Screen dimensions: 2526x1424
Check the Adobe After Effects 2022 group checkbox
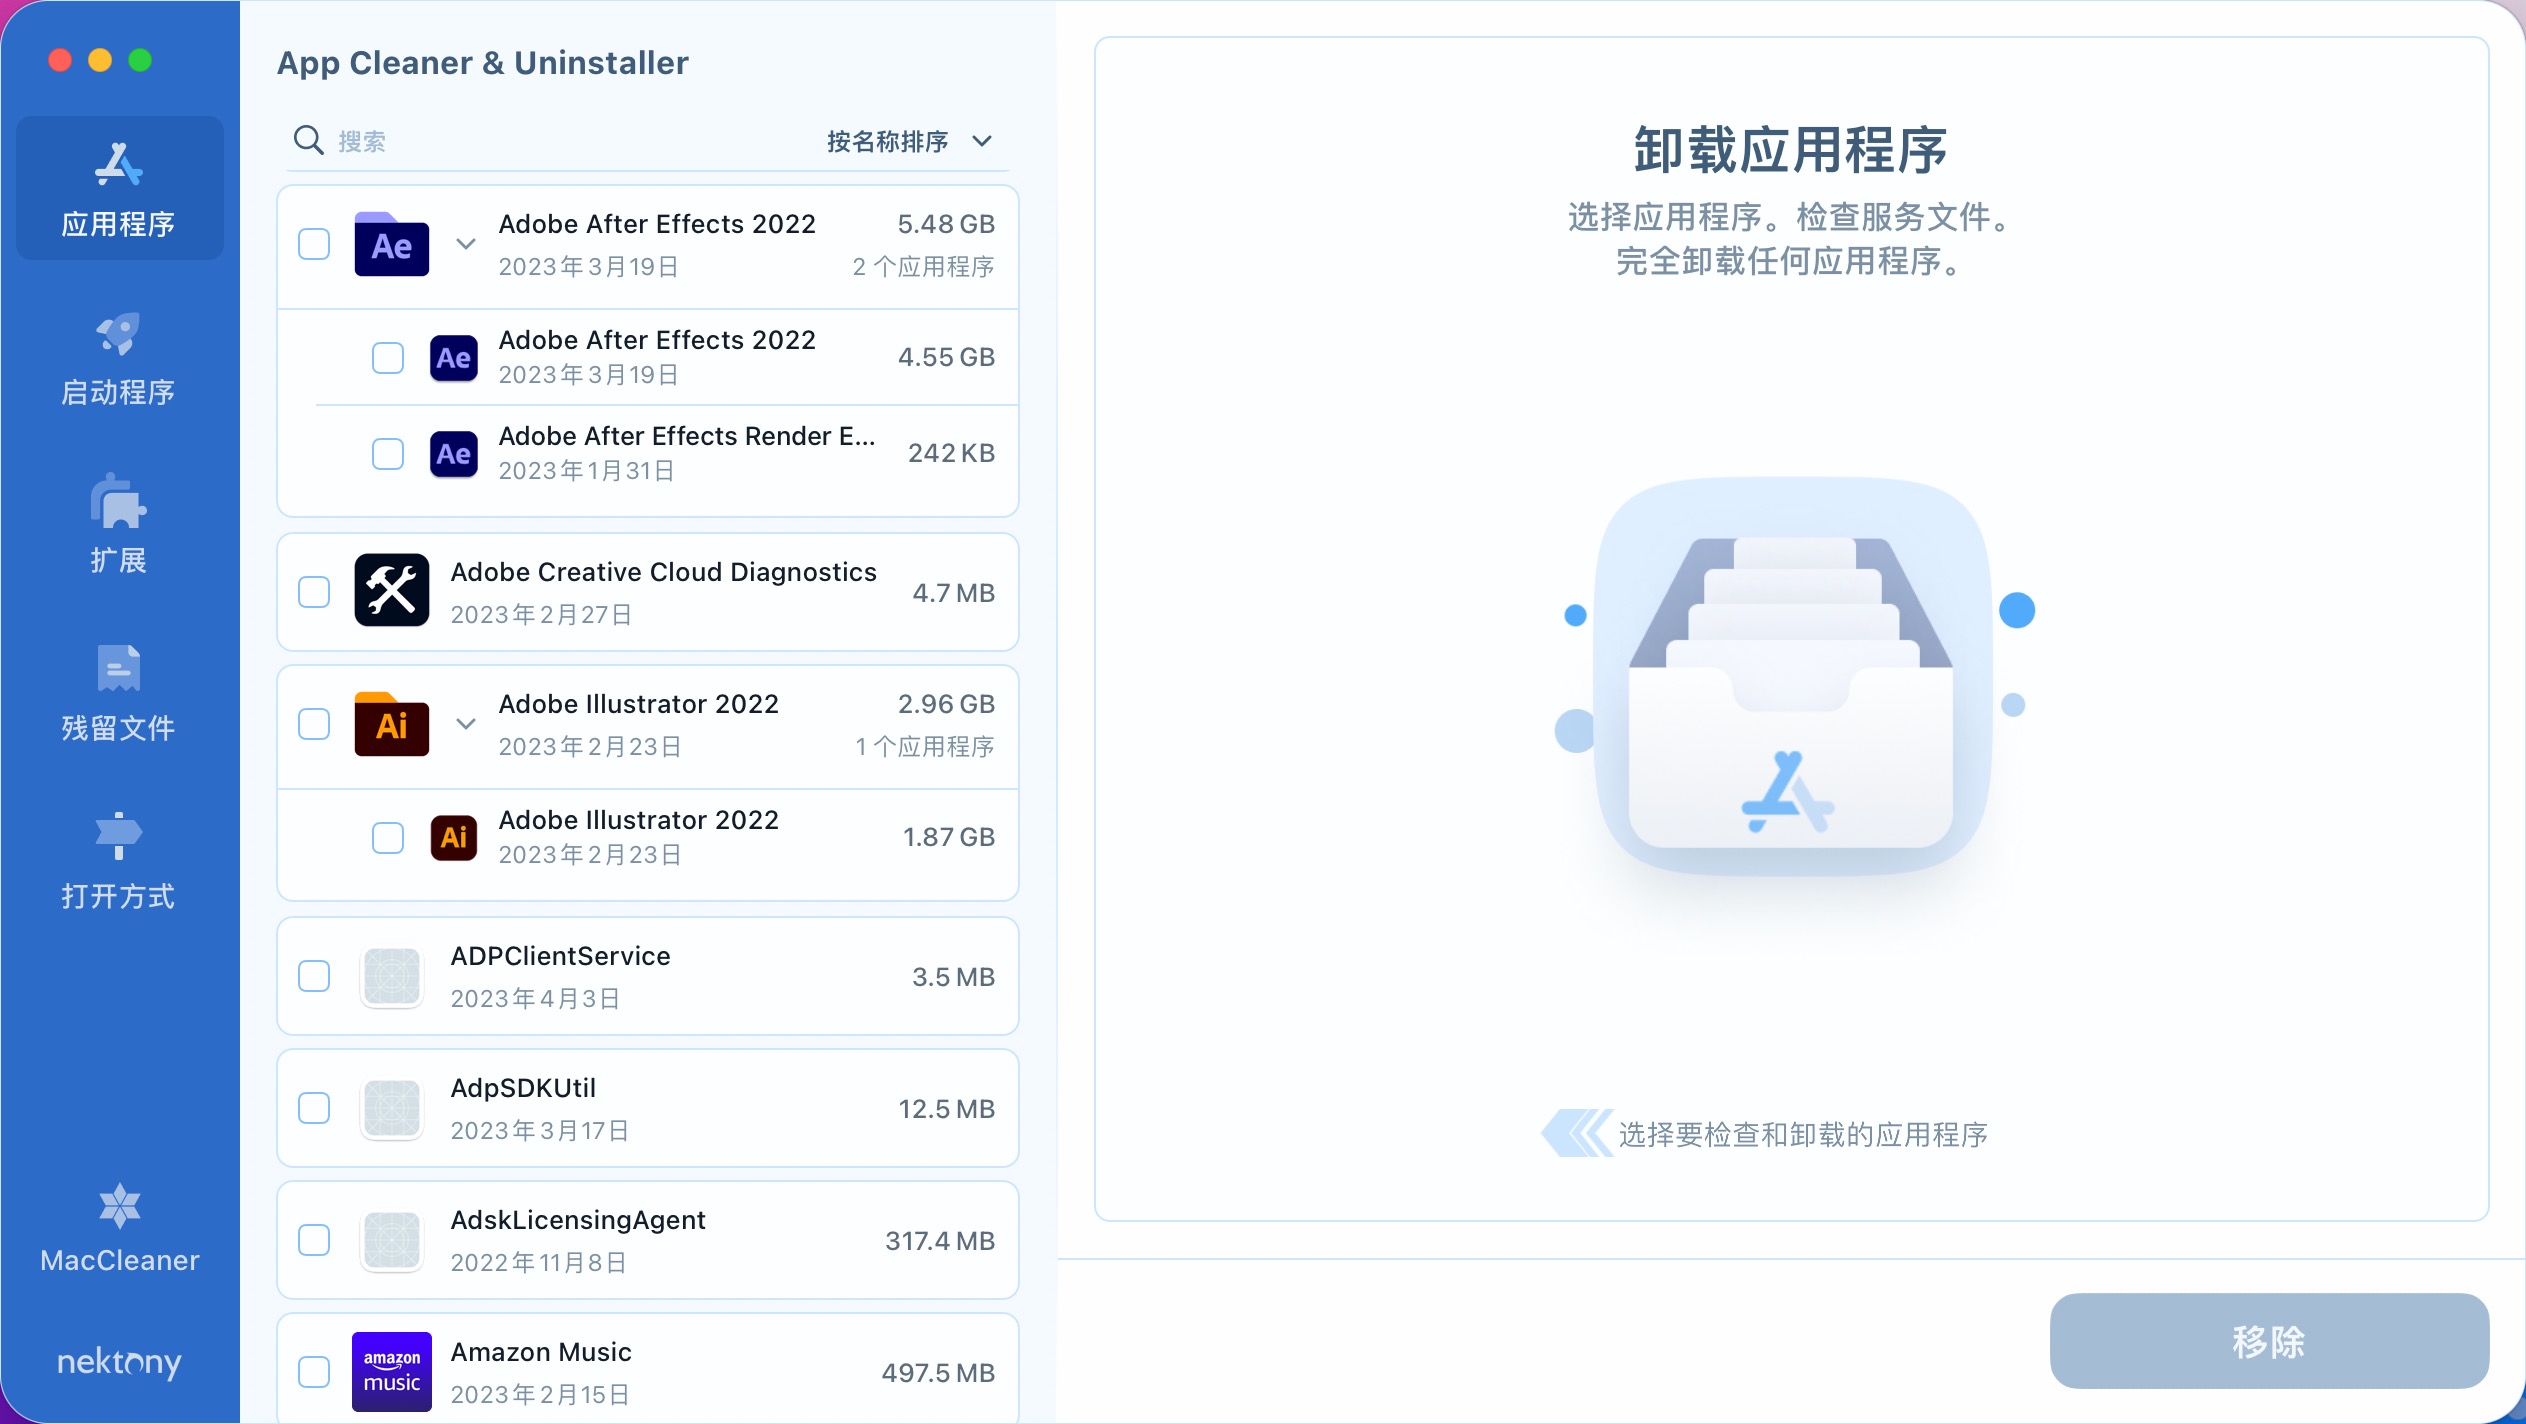point(314,244)
